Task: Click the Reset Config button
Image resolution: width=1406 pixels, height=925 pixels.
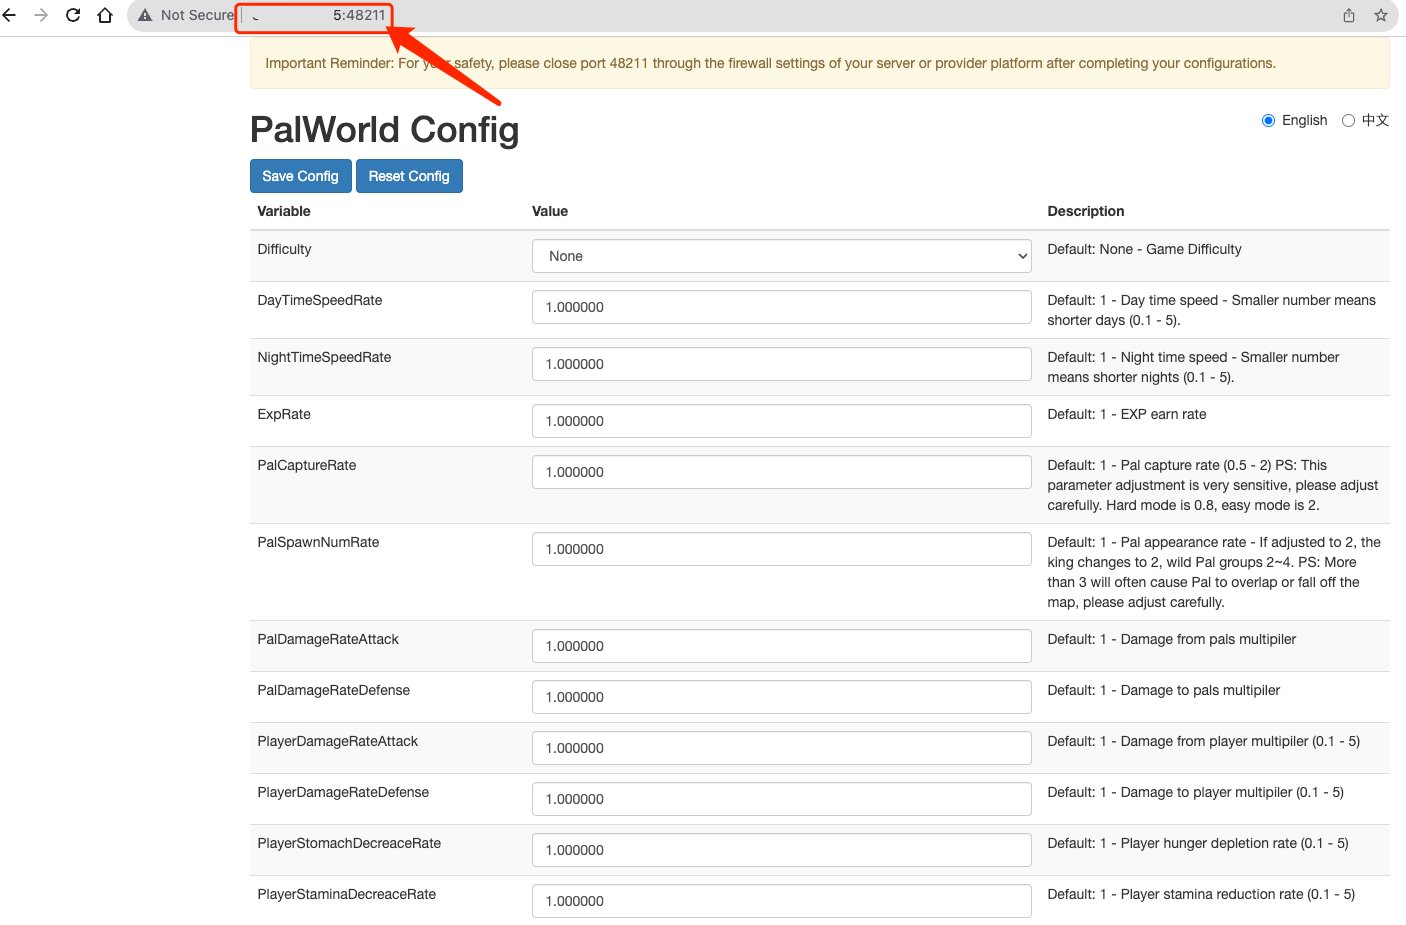Action: pyautogui.click(x=409, y=176)
